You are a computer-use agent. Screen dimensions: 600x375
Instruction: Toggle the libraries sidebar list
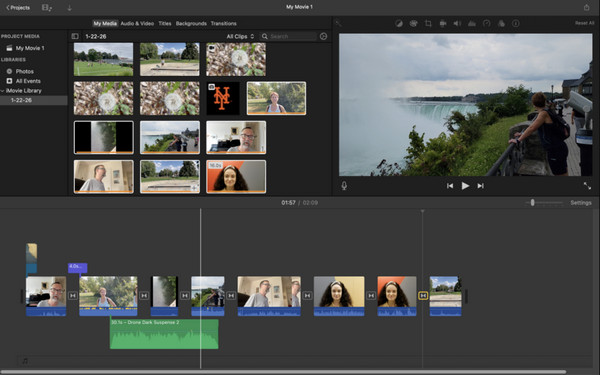click(75, 36)
